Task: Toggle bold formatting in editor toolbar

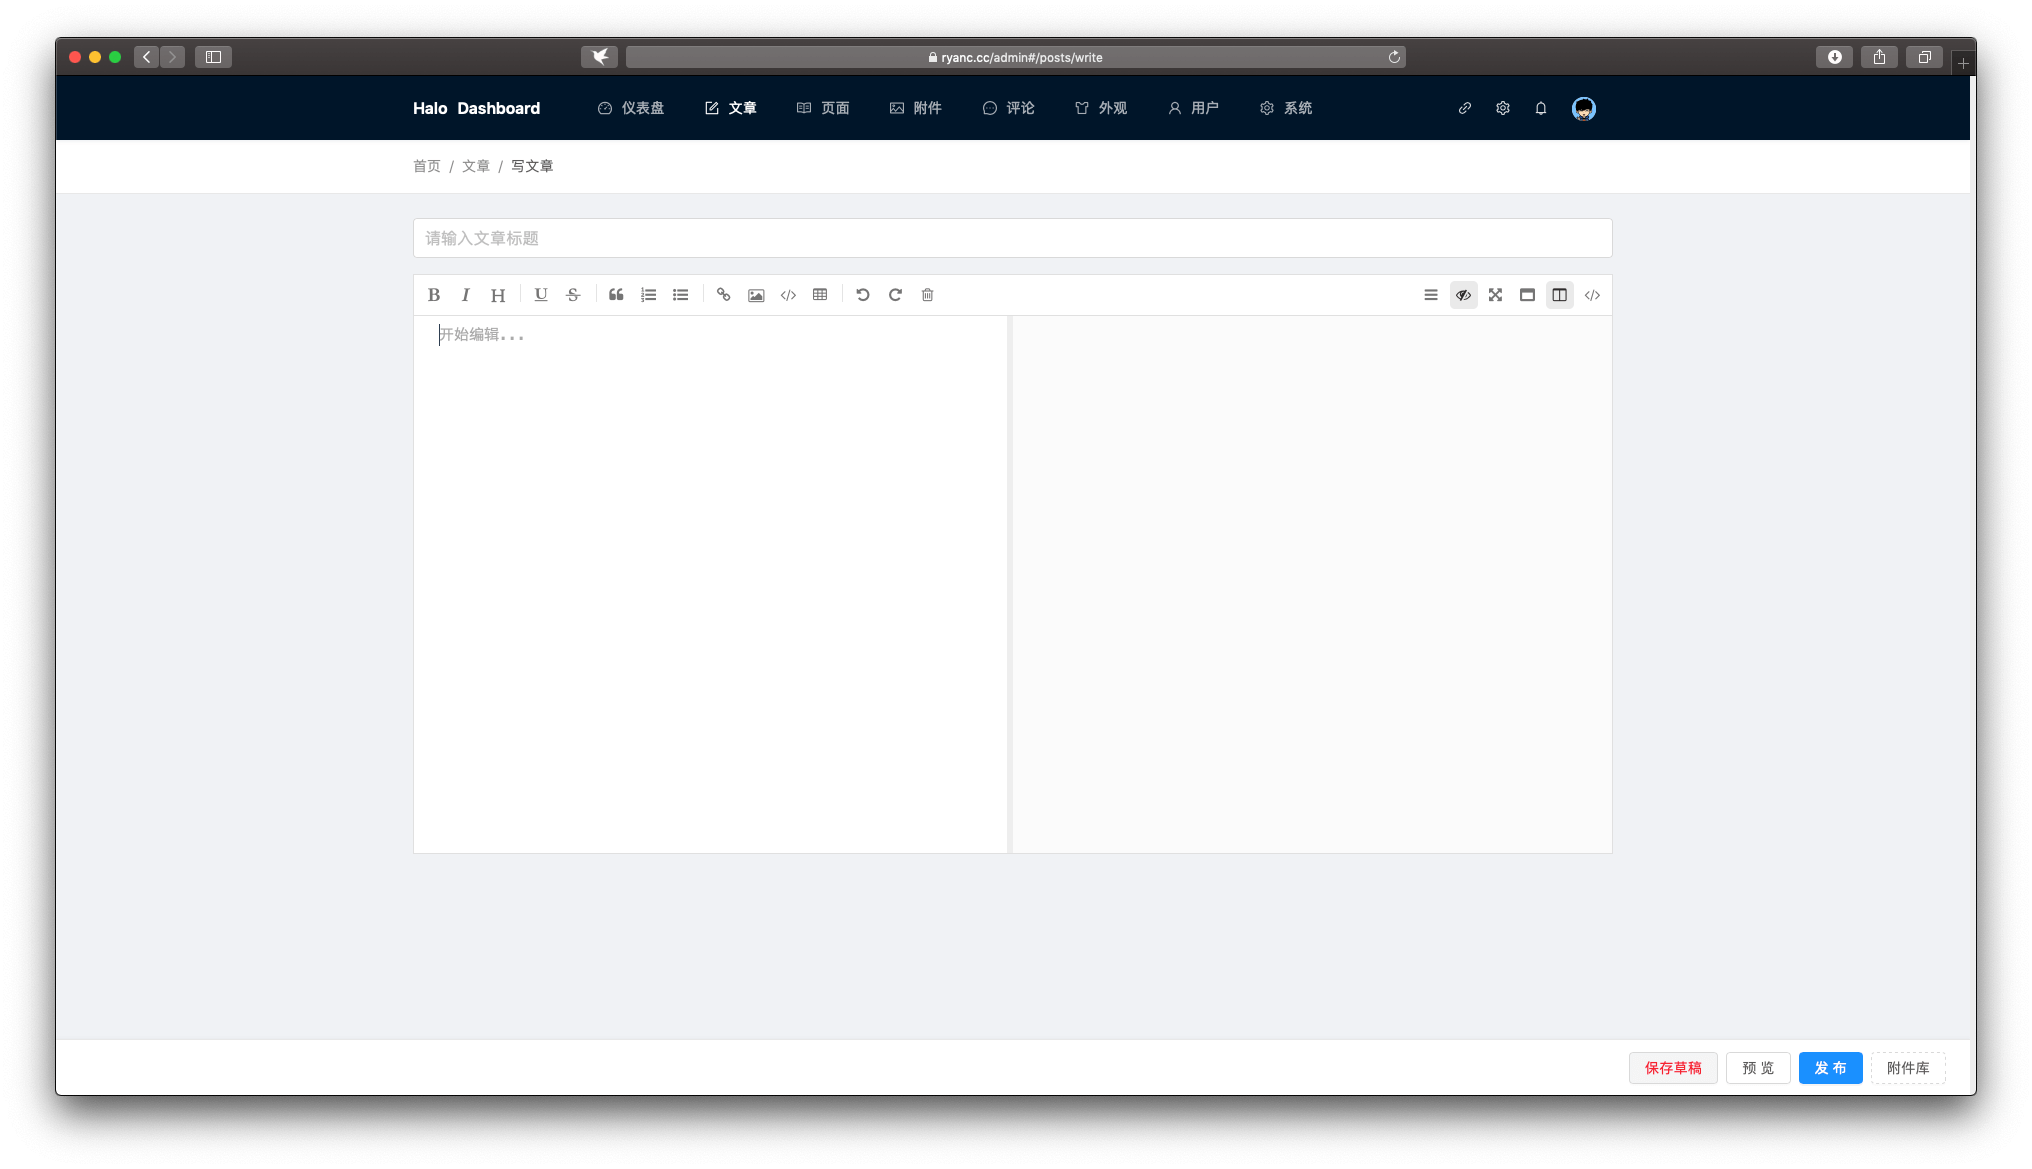Action: click(x=434, y=295)
